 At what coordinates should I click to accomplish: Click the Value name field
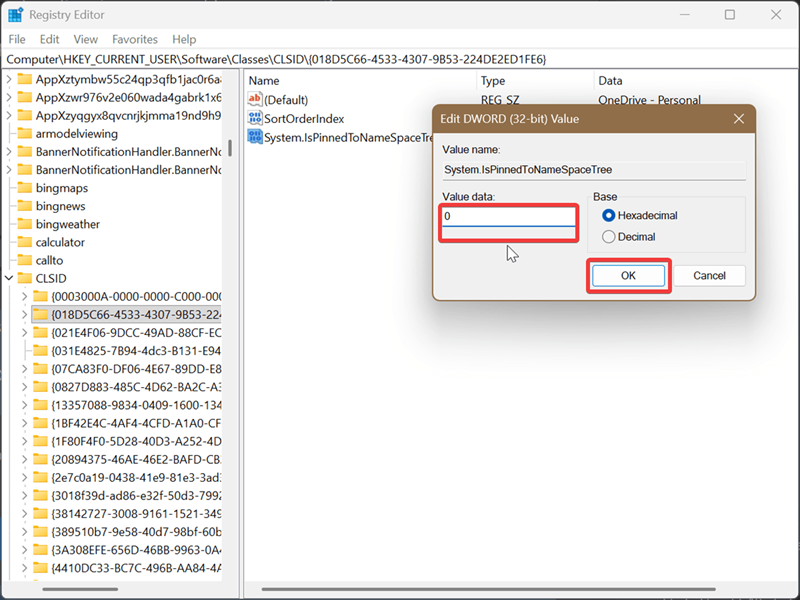[x=594, y=169]
